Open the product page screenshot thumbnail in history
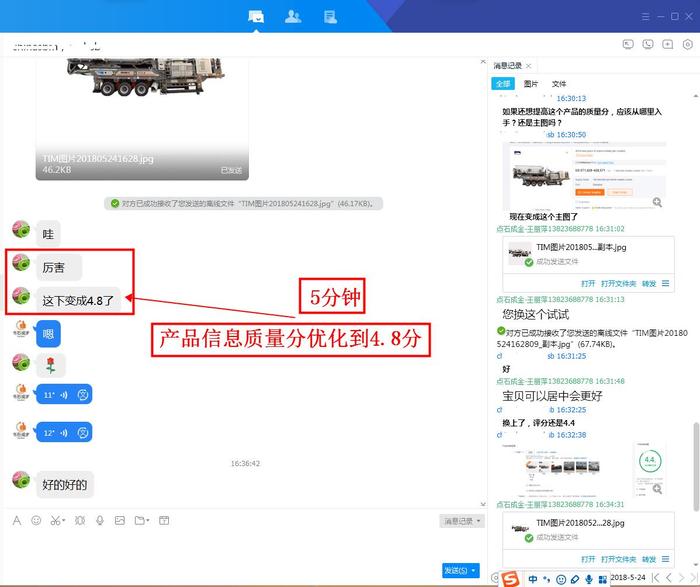Screen dimensions: 700x587 [x=584, y=176]
